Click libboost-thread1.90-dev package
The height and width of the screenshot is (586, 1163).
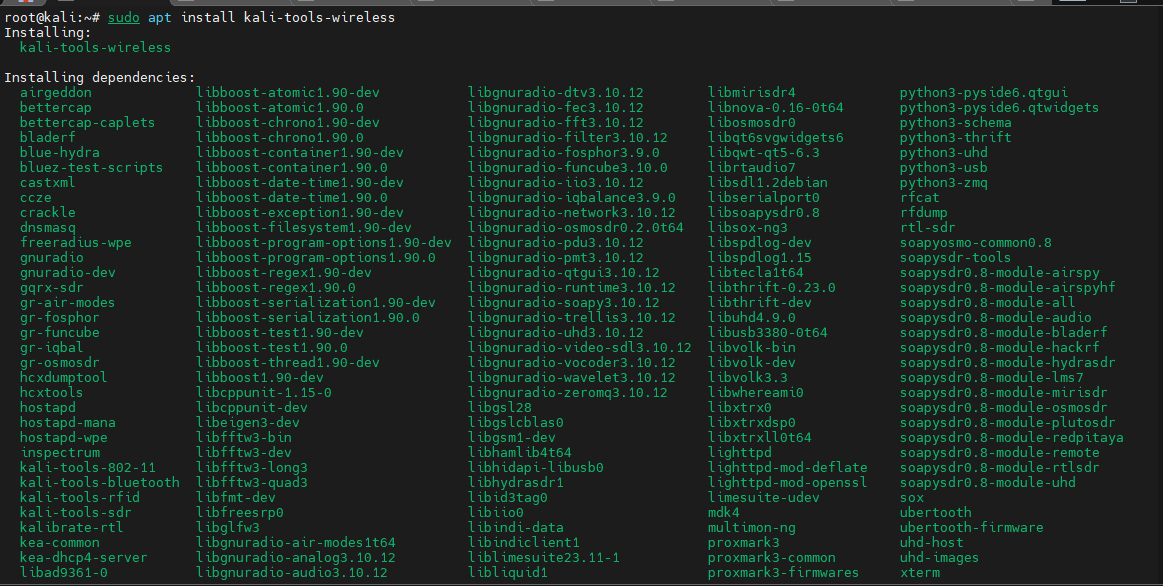[x=288, y=363]
